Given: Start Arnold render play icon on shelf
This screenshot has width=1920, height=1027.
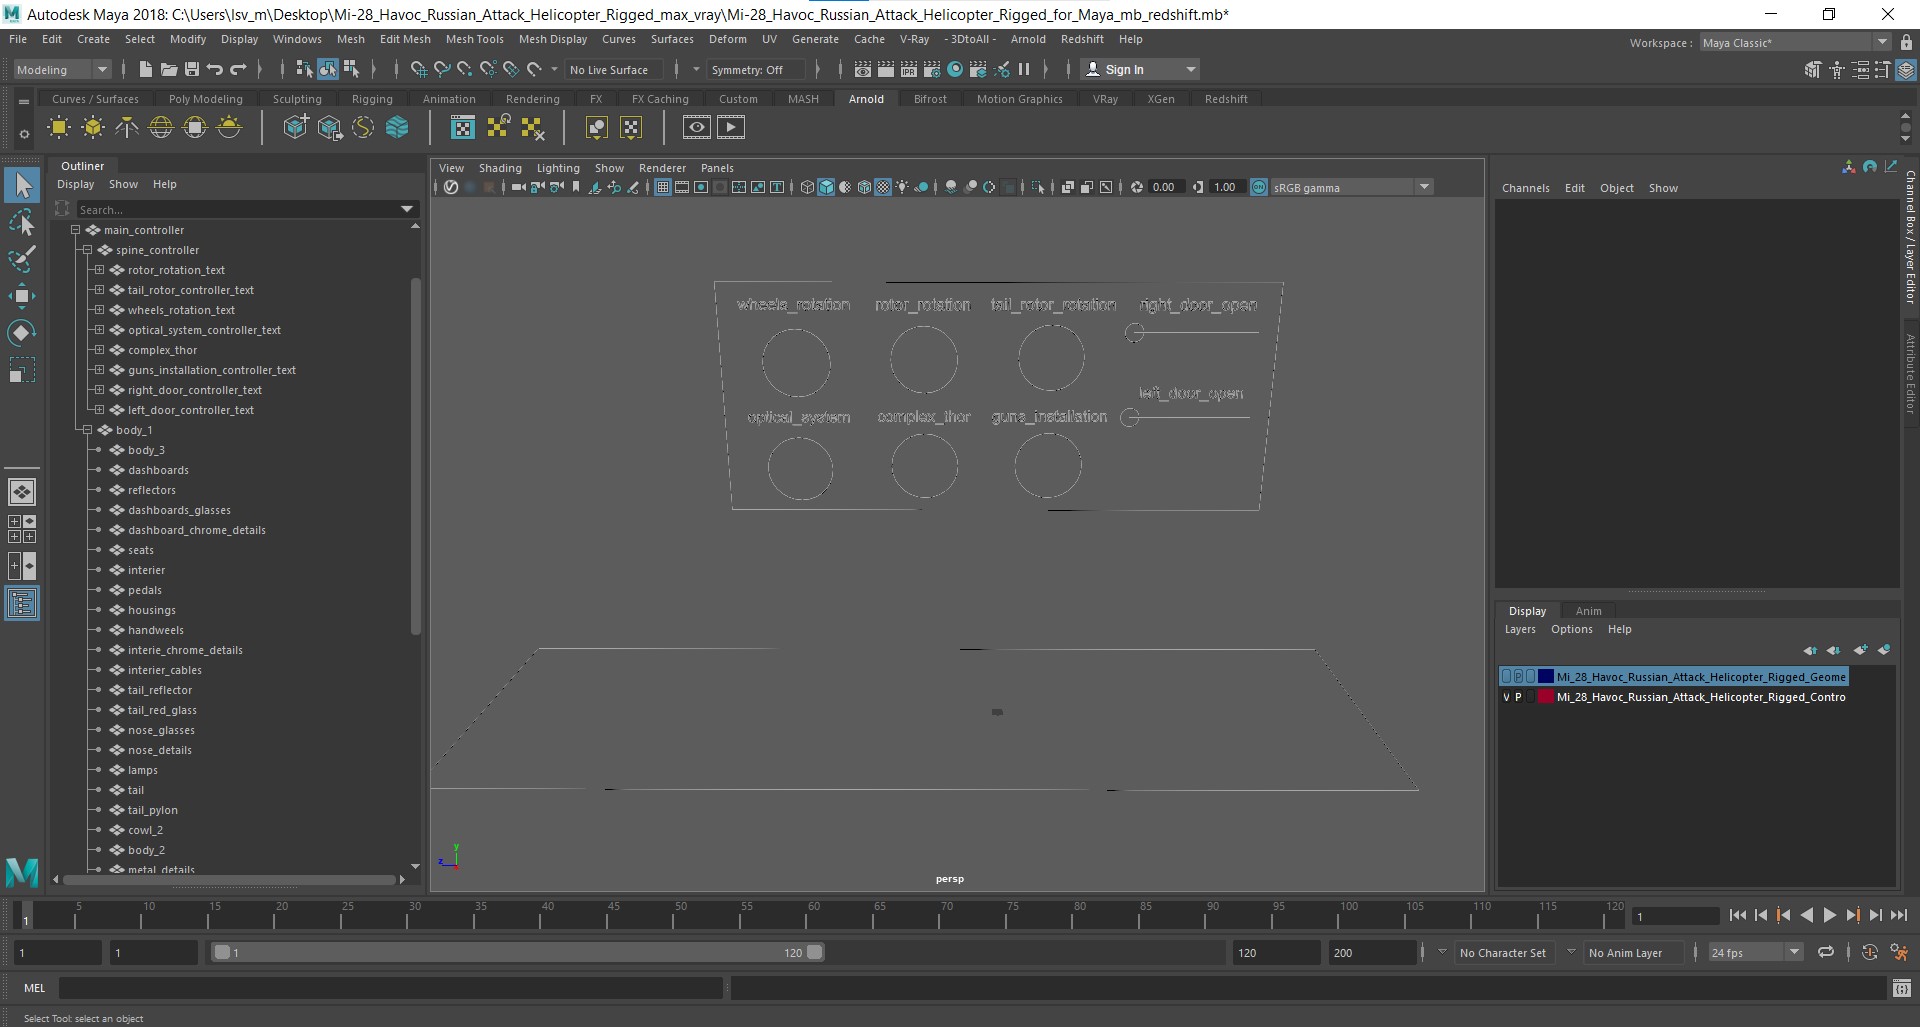Looking at the screenshot, I should (x=731, y=127).
